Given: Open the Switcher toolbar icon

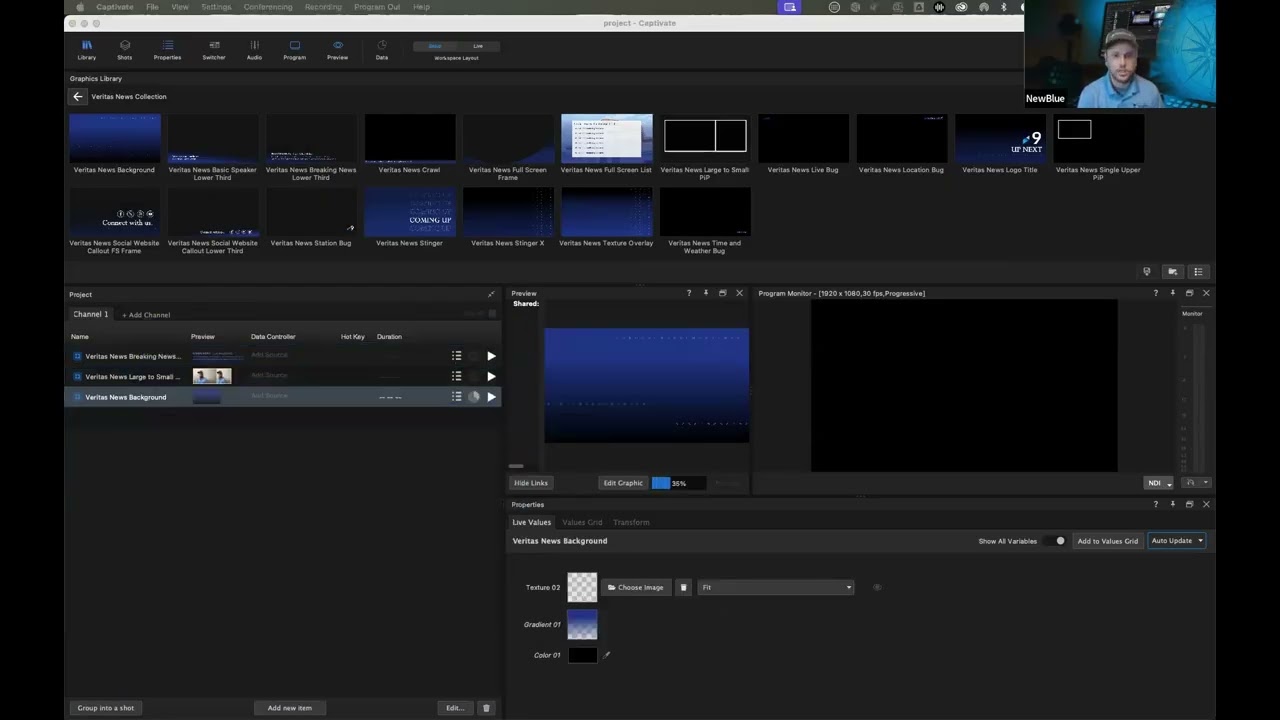Looking at the screenshot, I should (214, 50).
